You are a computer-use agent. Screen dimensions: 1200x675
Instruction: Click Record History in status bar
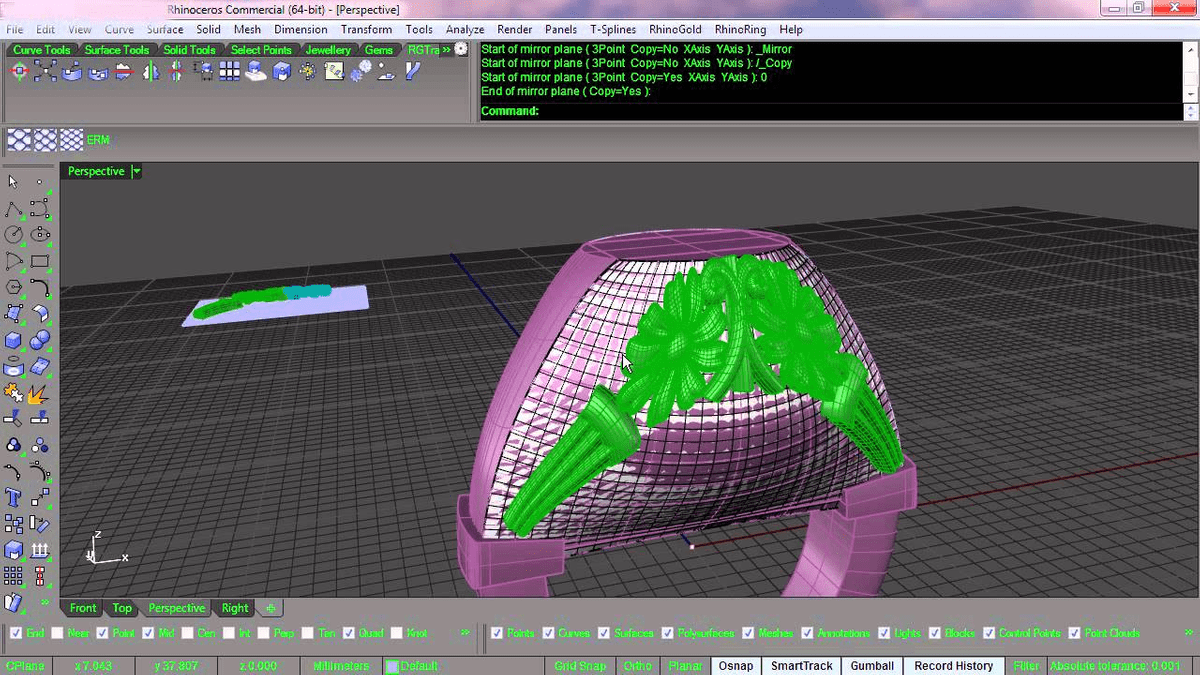(x=953, y=666)
